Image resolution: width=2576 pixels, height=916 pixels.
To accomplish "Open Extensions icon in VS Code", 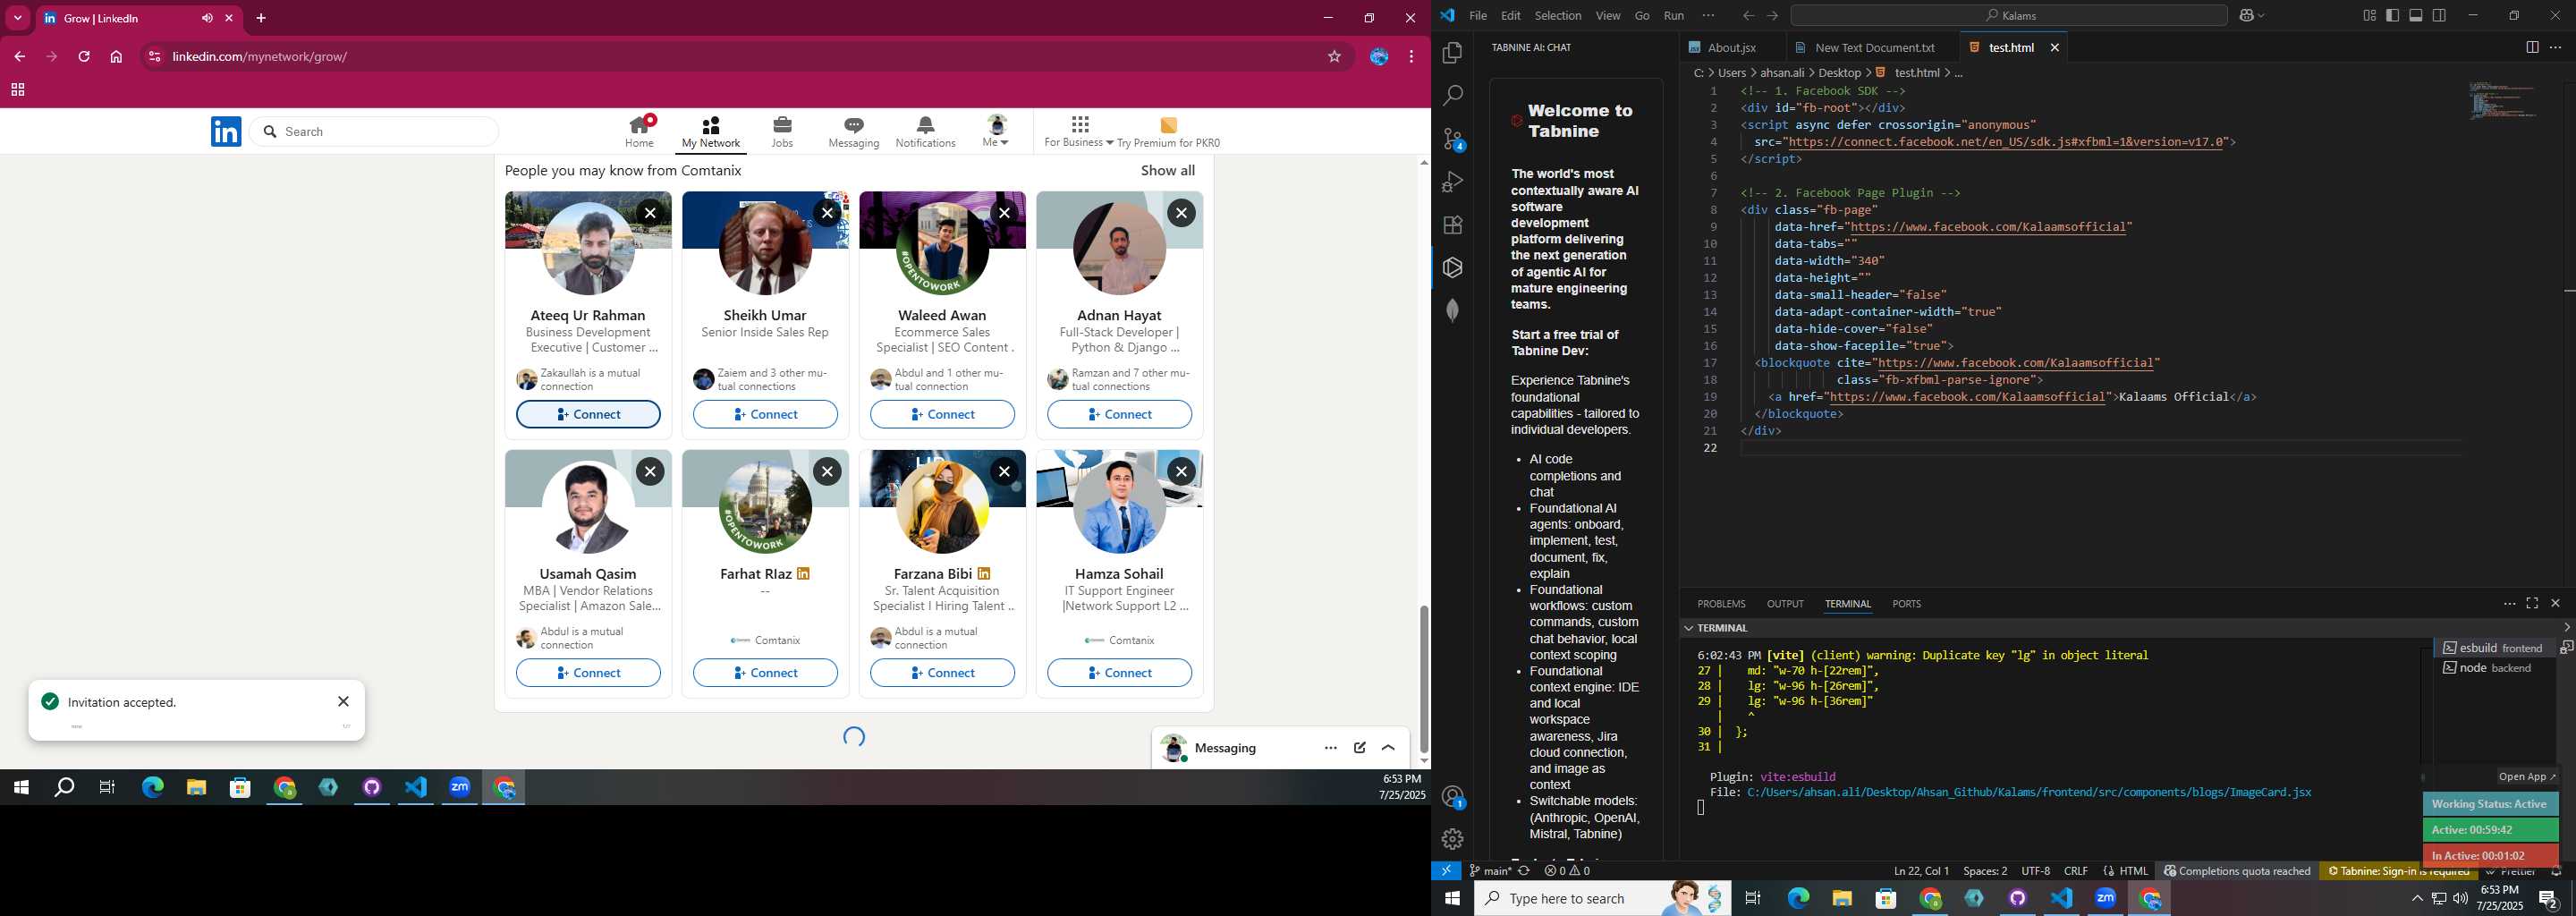I will click(x=1453, y=225).
